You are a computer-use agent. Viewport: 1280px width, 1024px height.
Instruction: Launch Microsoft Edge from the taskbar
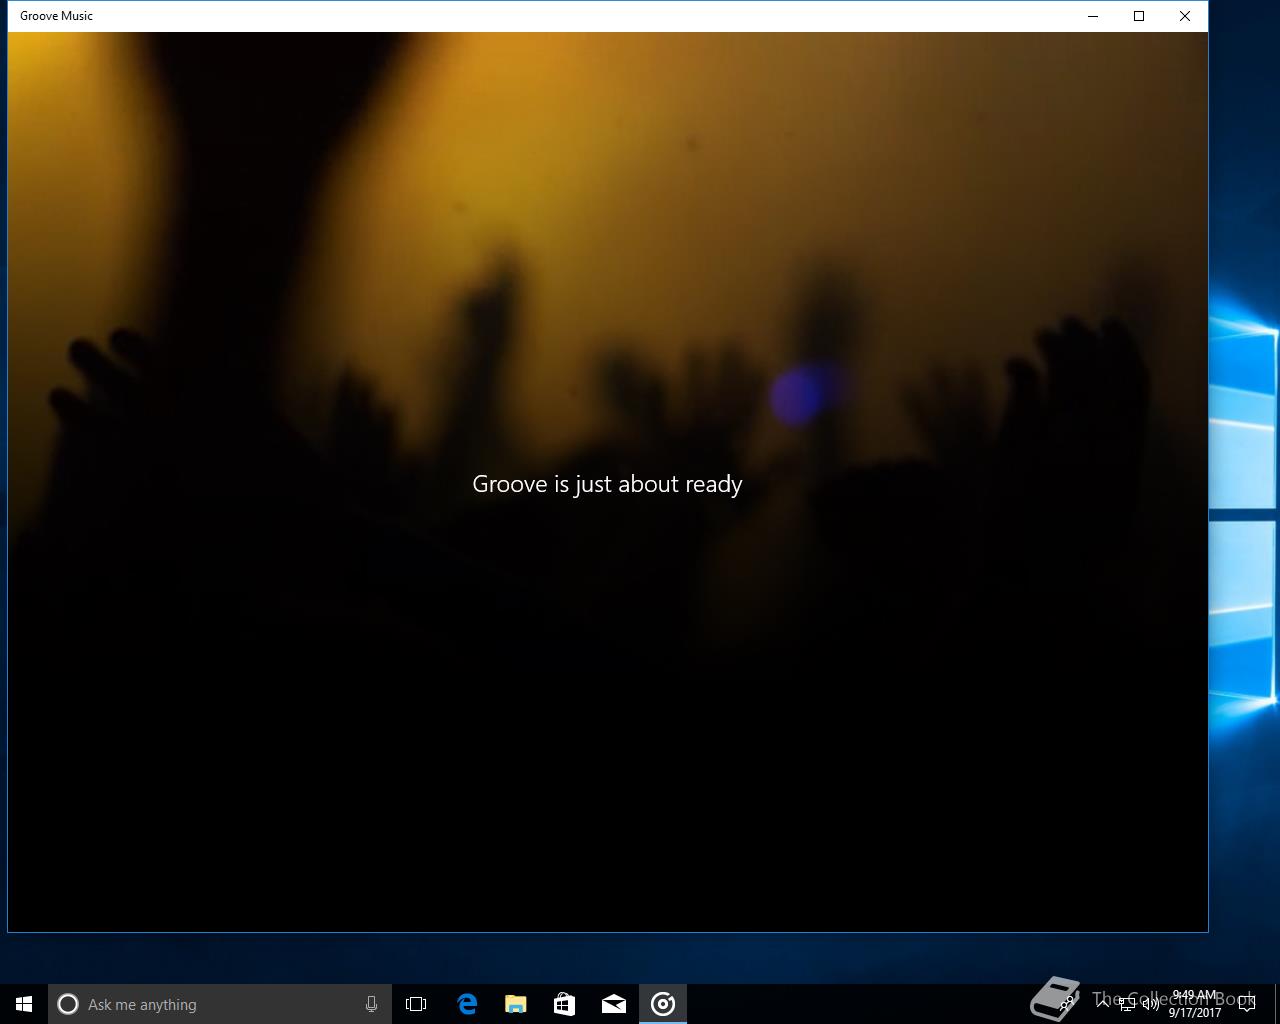pos(467,1004)
